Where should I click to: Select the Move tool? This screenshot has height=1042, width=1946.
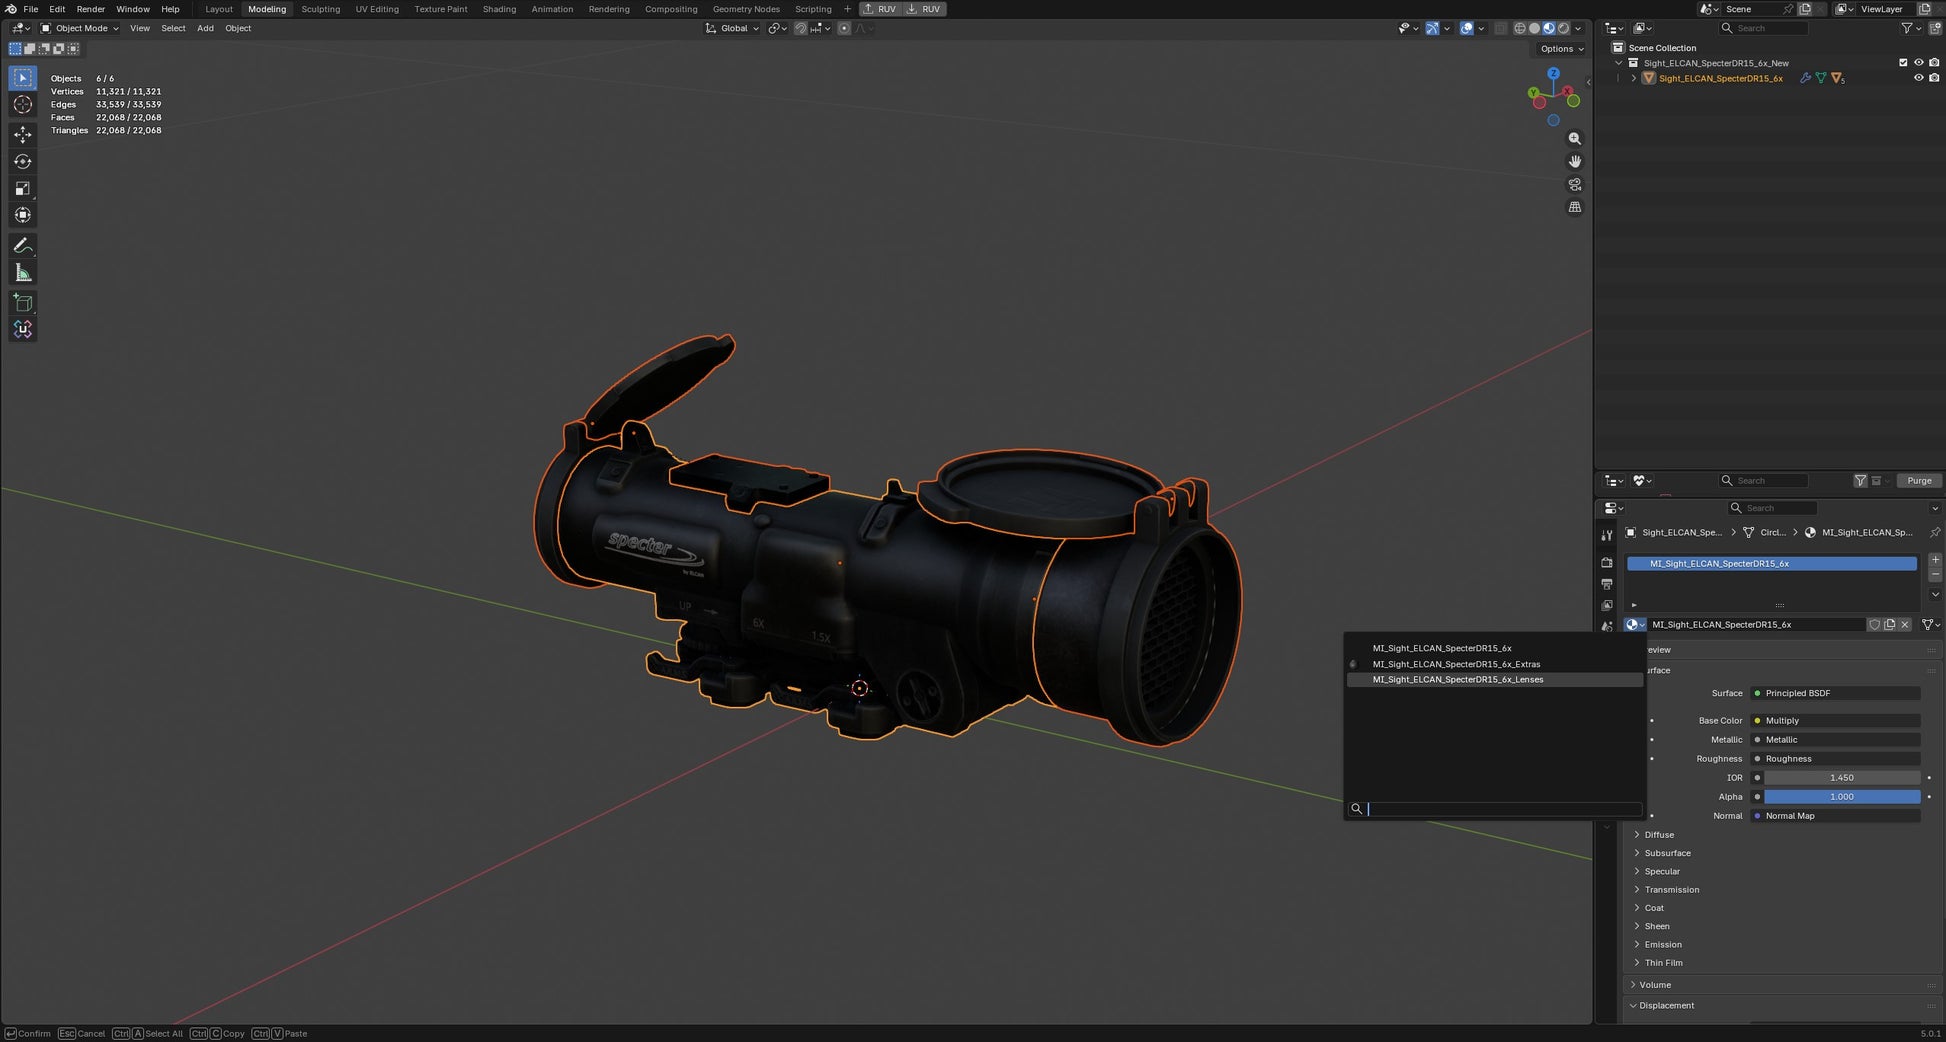pyautogui.click(x=23, y=134)
